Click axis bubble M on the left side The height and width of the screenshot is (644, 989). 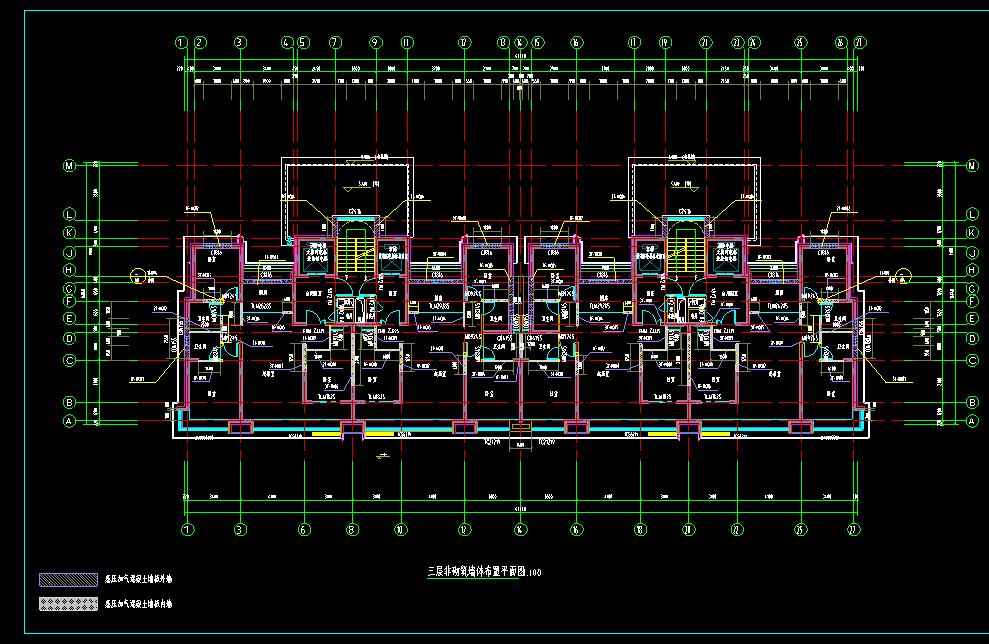click(x=69, y=166)
